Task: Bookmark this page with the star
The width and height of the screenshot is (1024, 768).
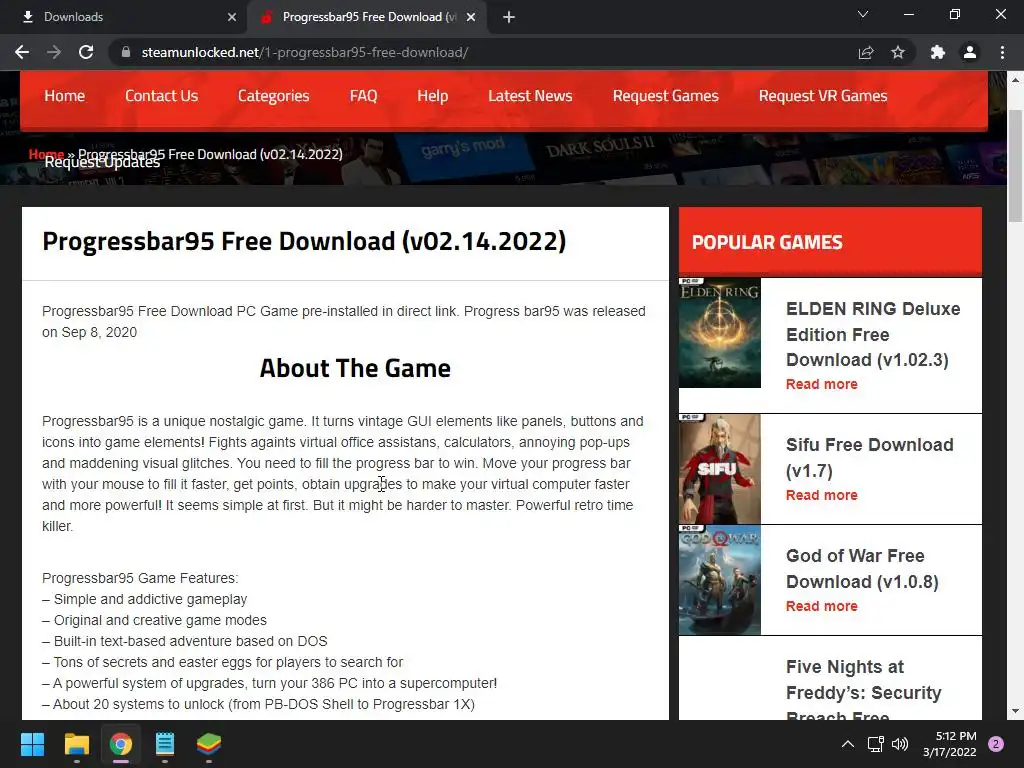Action: pos(898,52)
